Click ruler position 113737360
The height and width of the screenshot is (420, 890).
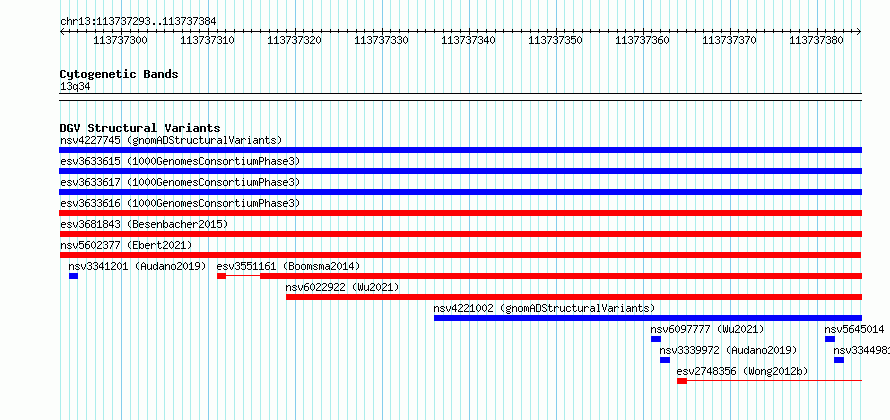point(643,40)
